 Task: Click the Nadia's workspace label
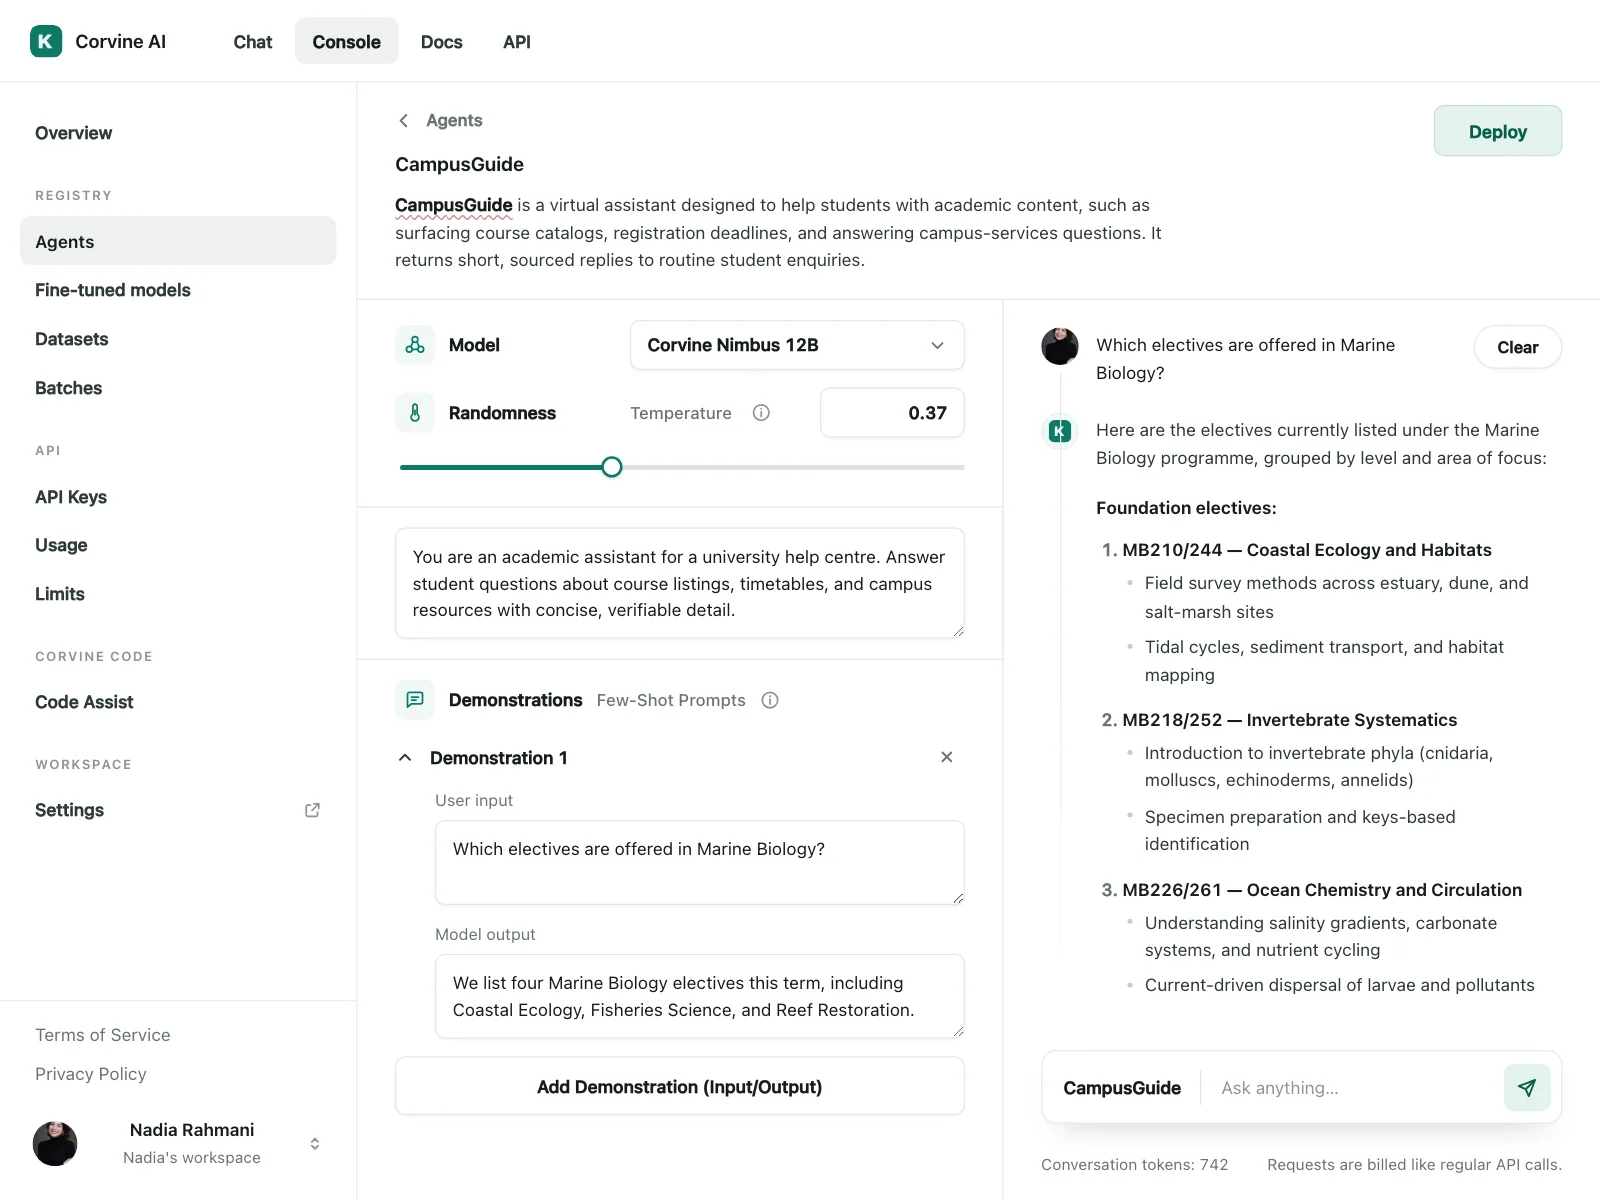coord(192,1158)
